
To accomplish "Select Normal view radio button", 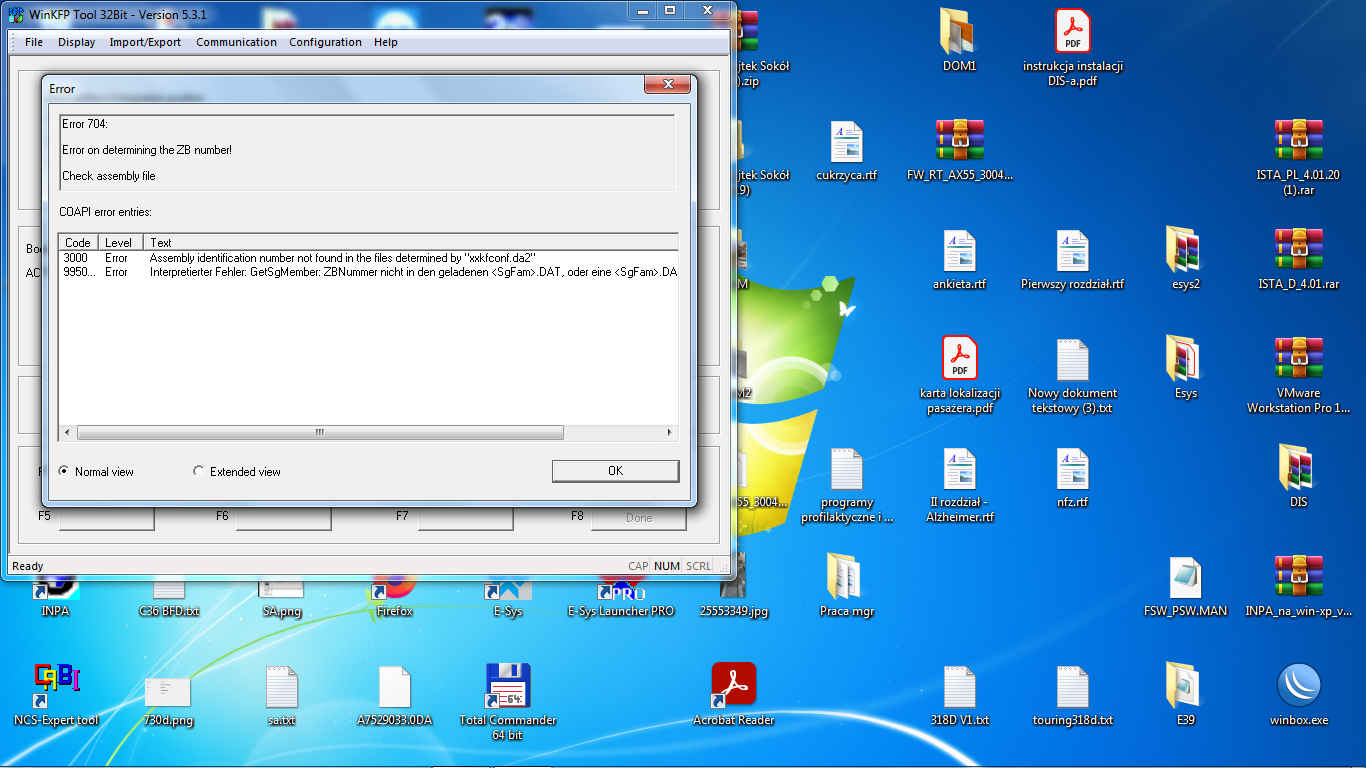I will tap(64, 471).
